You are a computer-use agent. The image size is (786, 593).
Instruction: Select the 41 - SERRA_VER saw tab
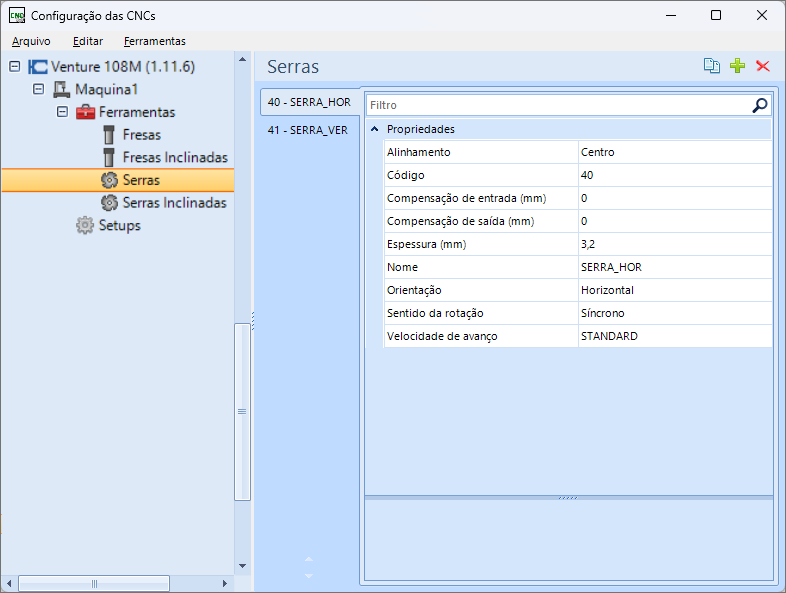pyautogui.click(x=308, y=130)
